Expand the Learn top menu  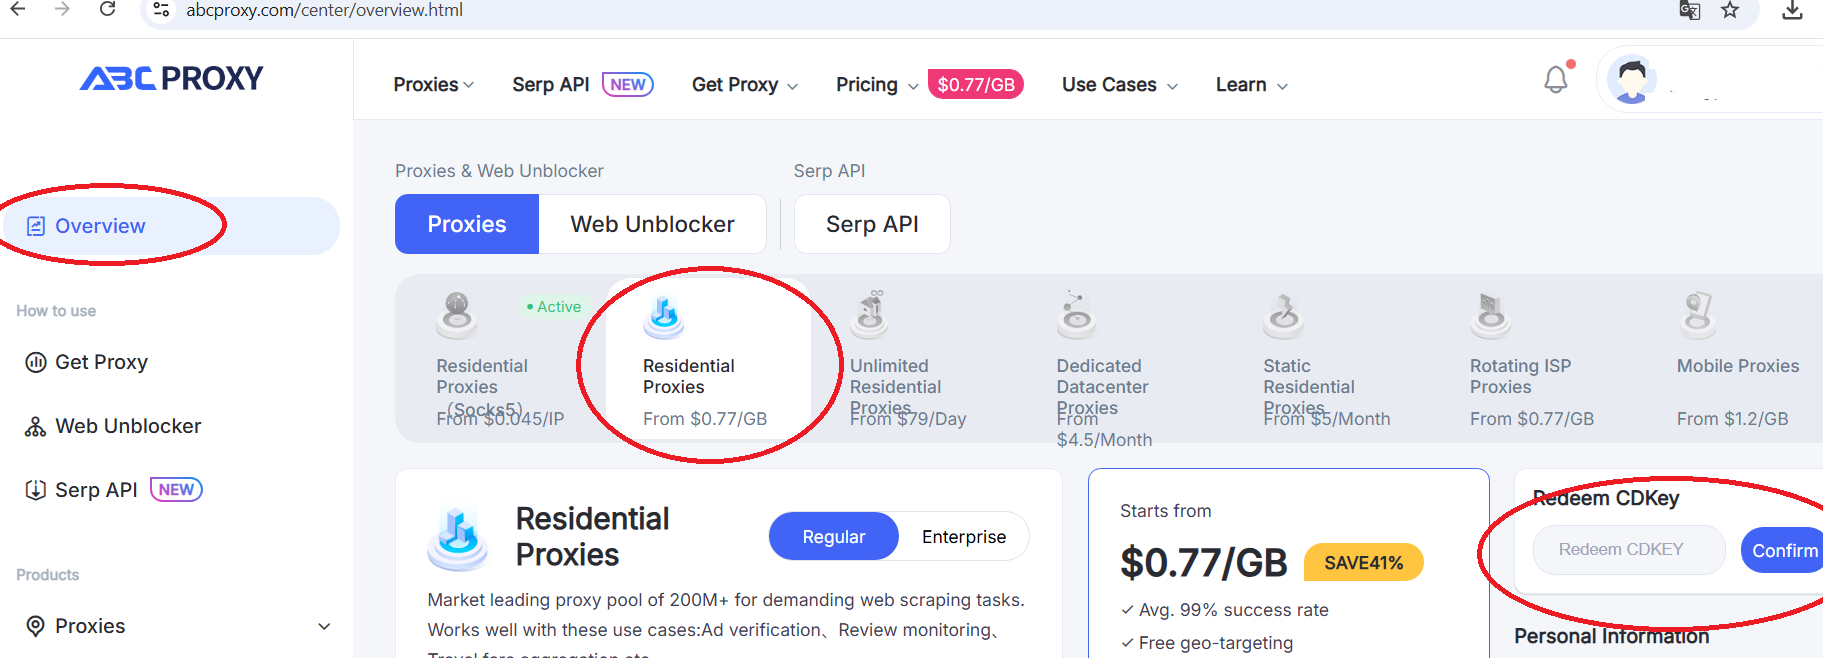[x=1251, y=85]
